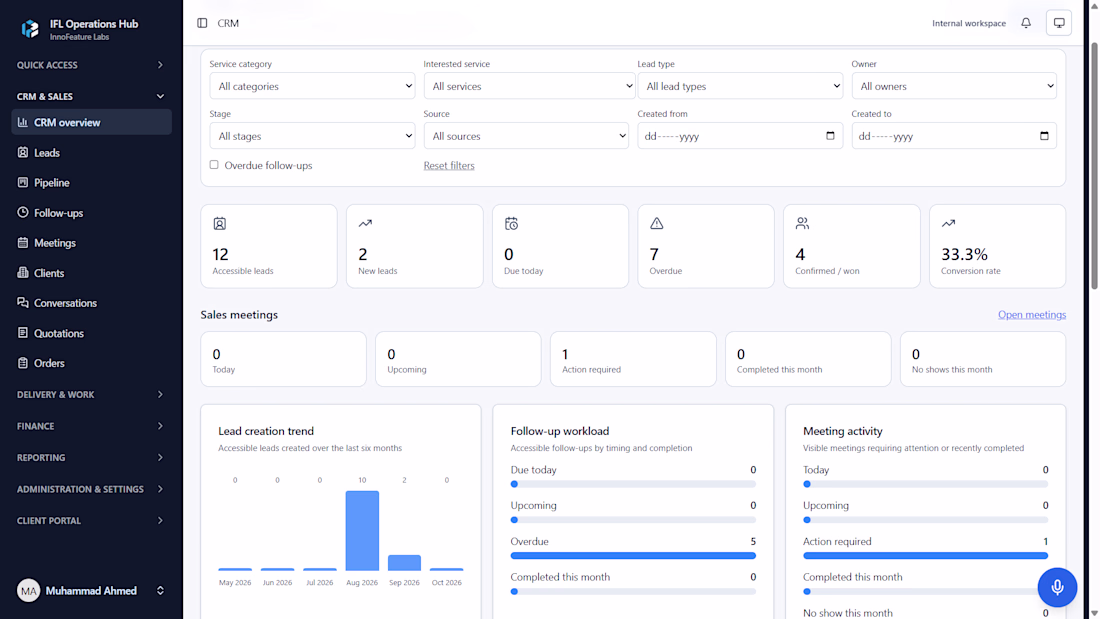Open the Action required meetings card

tap(633, 359)
